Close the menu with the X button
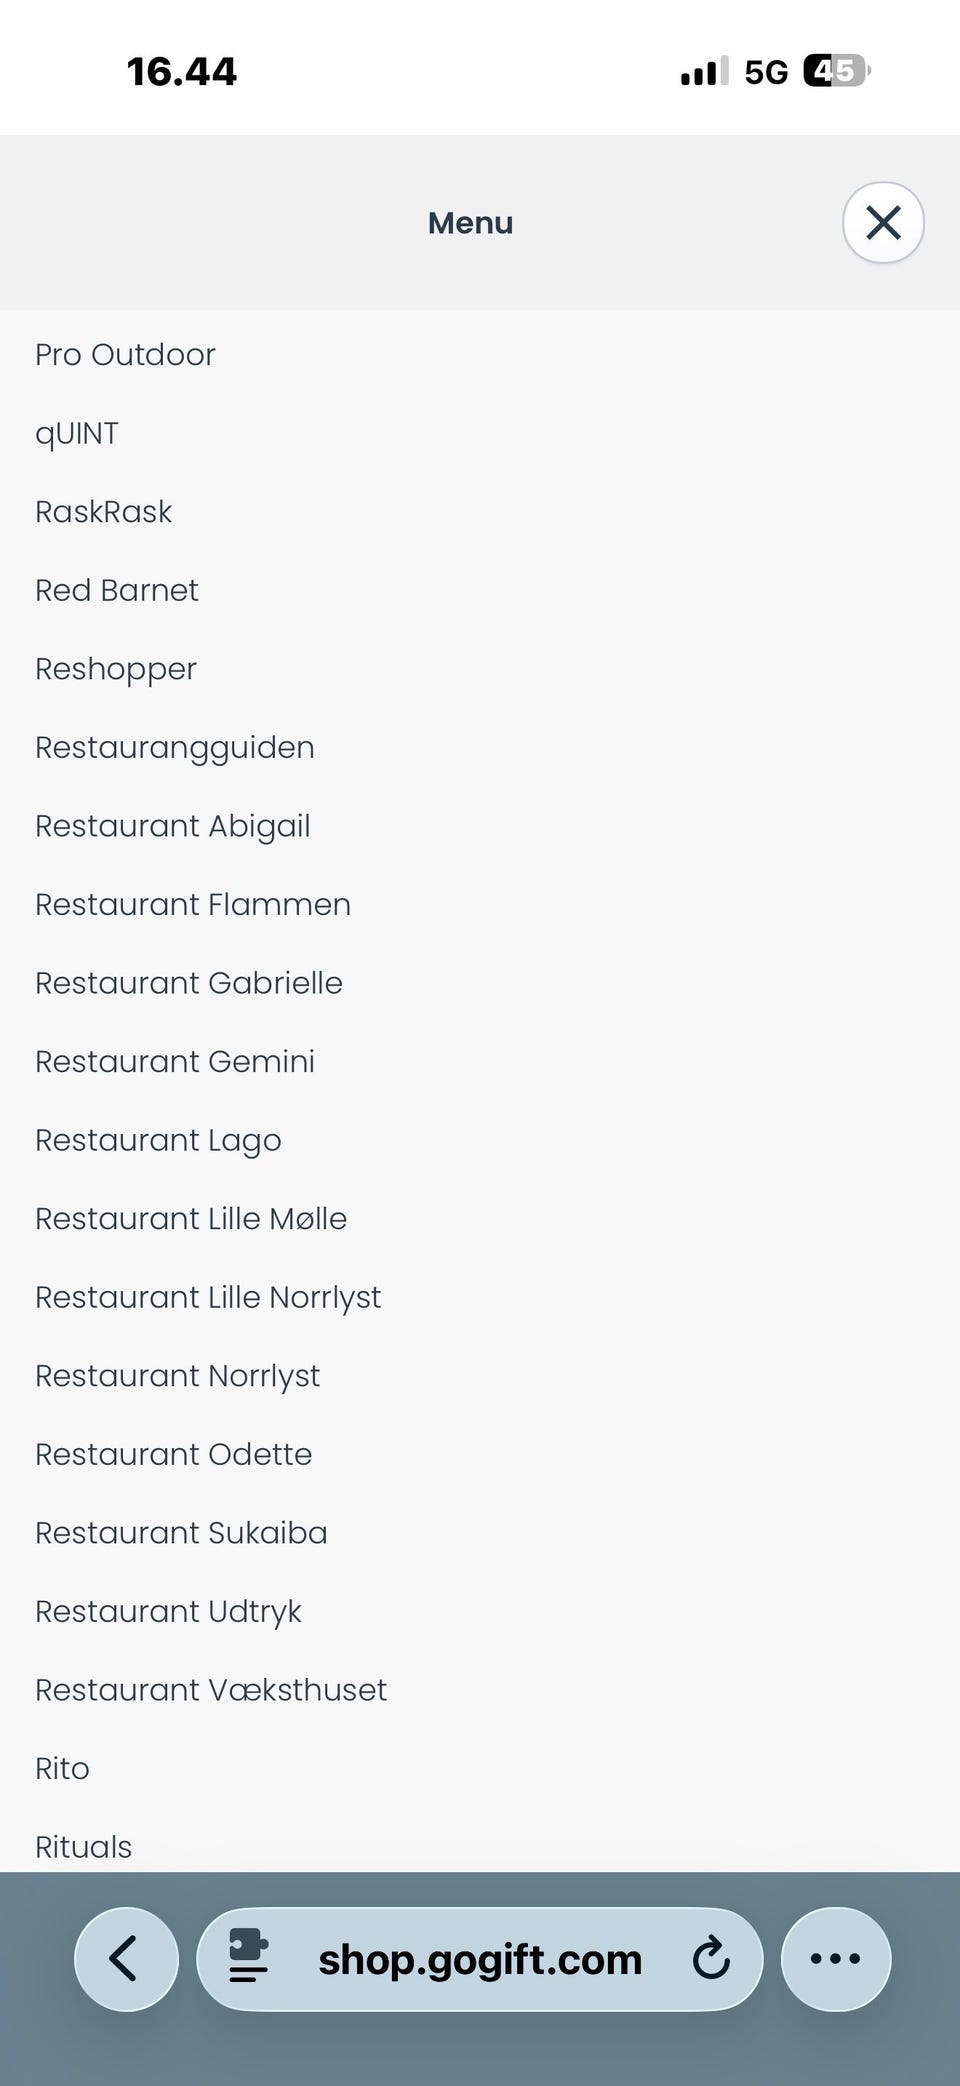This screenshot has height=2086, width=960. coord(883,223)
